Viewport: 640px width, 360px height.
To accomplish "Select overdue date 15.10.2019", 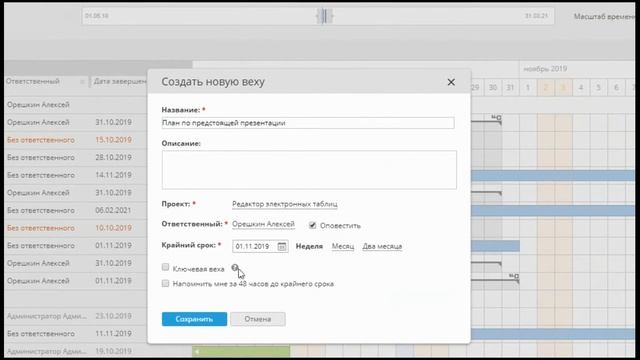I will (x=113, y=140).
